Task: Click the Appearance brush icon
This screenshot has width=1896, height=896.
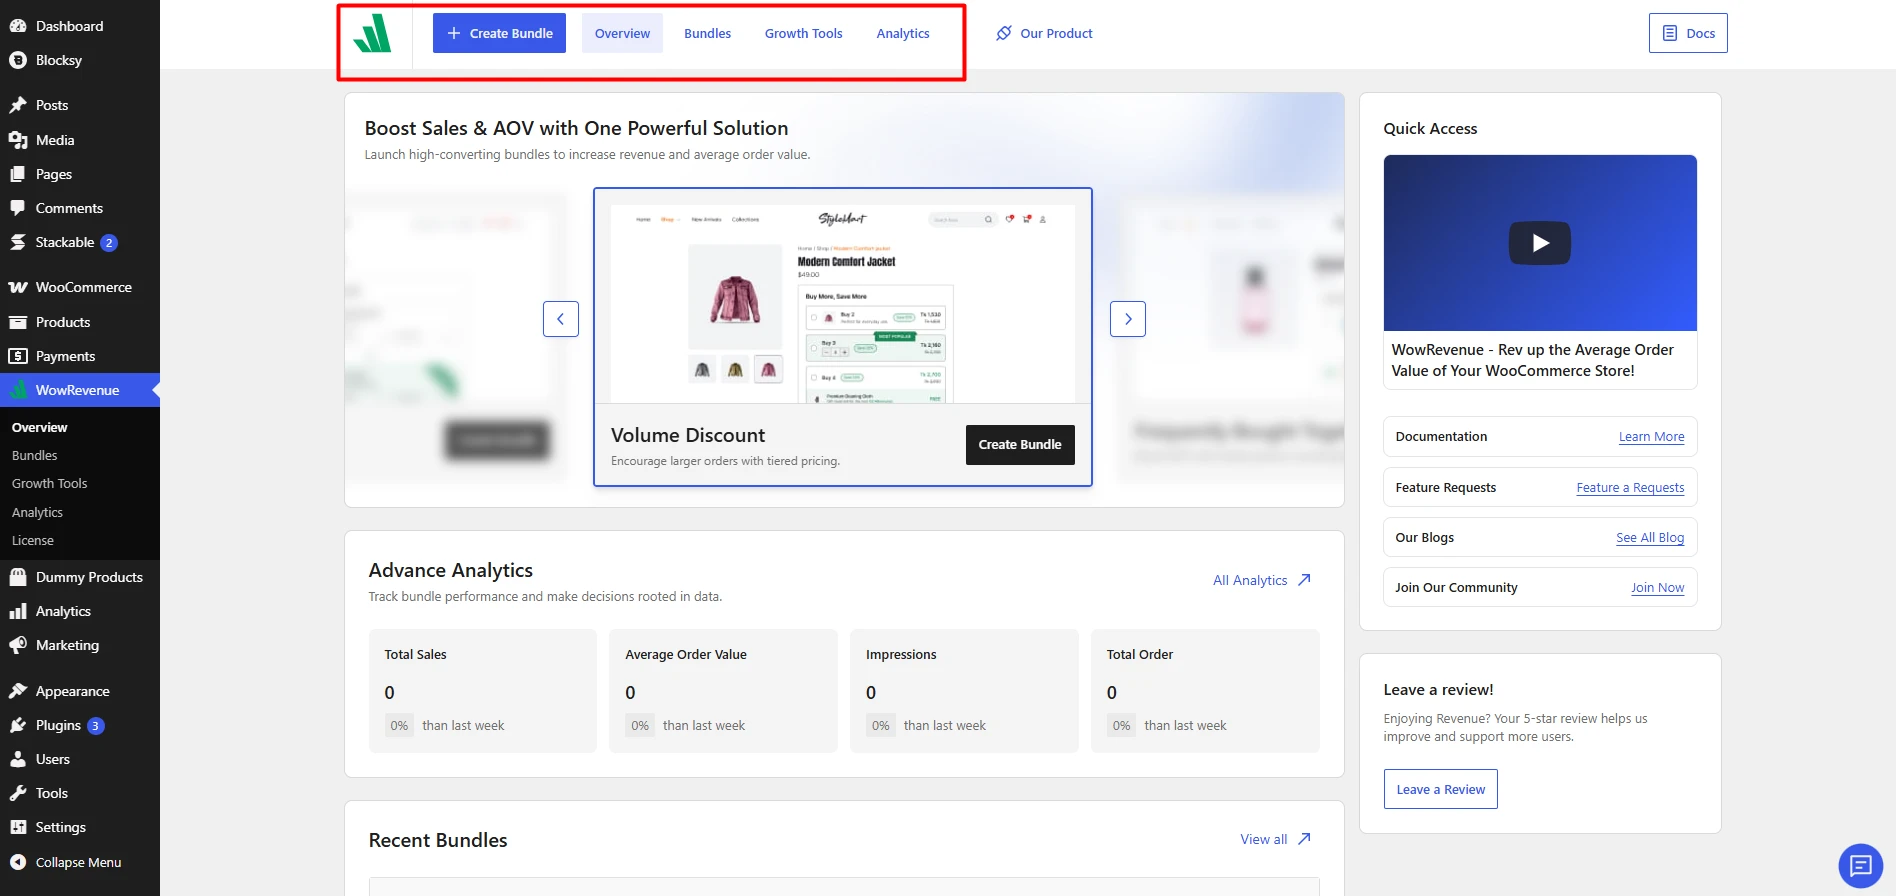Action: click(x=18, y=691)
